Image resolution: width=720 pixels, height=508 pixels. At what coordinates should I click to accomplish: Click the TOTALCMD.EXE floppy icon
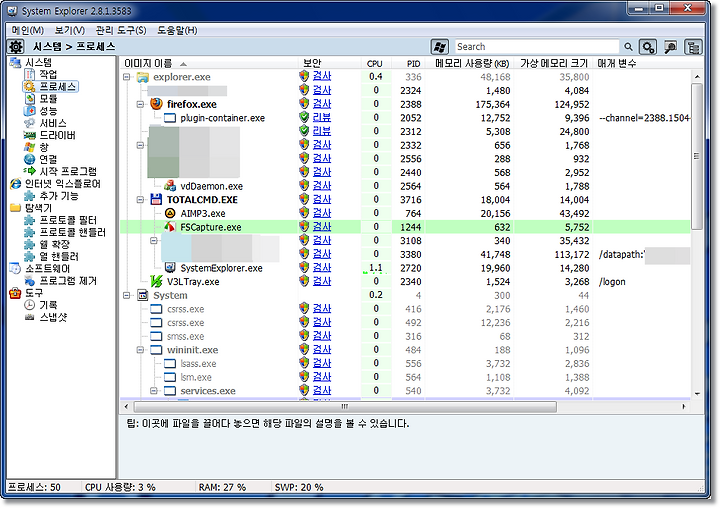tap(156, 199)
